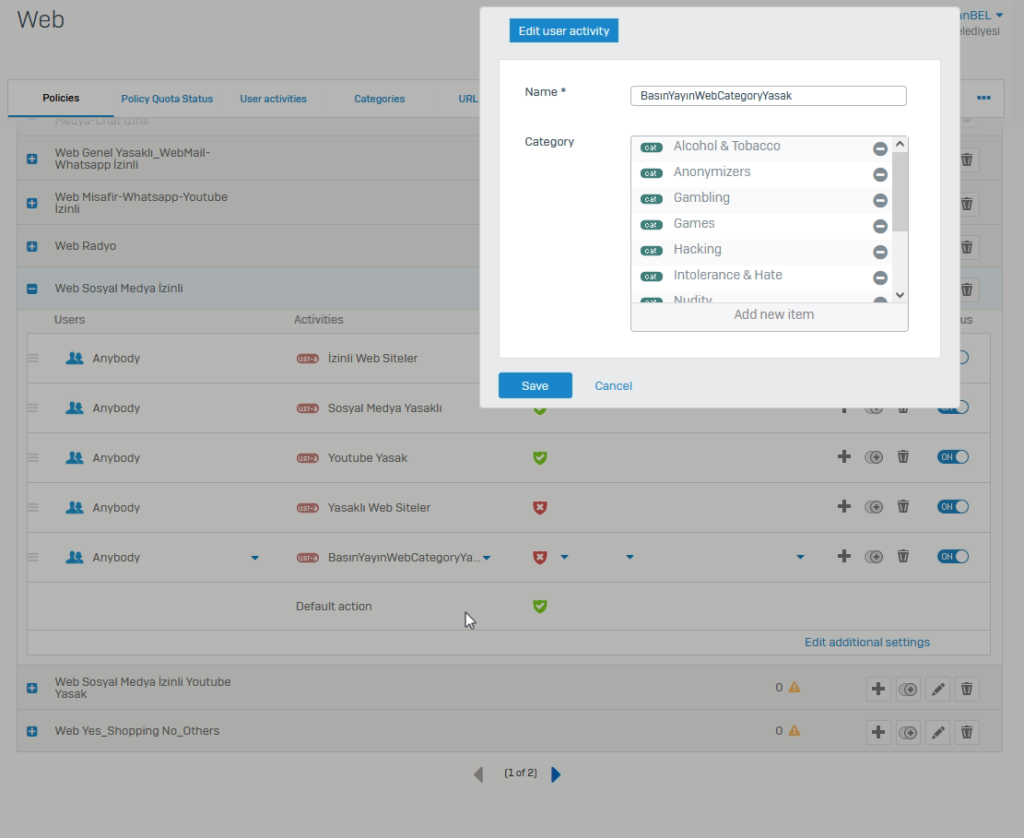This screenshot has height=838, width=1024.
Task: Remove Gambling from the category list
Action: pos(880,200)
